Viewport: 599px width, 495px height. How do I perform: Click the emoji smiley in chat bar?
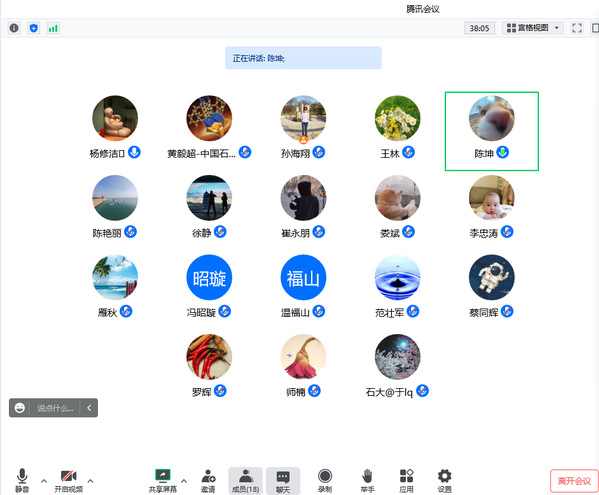(x=19, y=408)
